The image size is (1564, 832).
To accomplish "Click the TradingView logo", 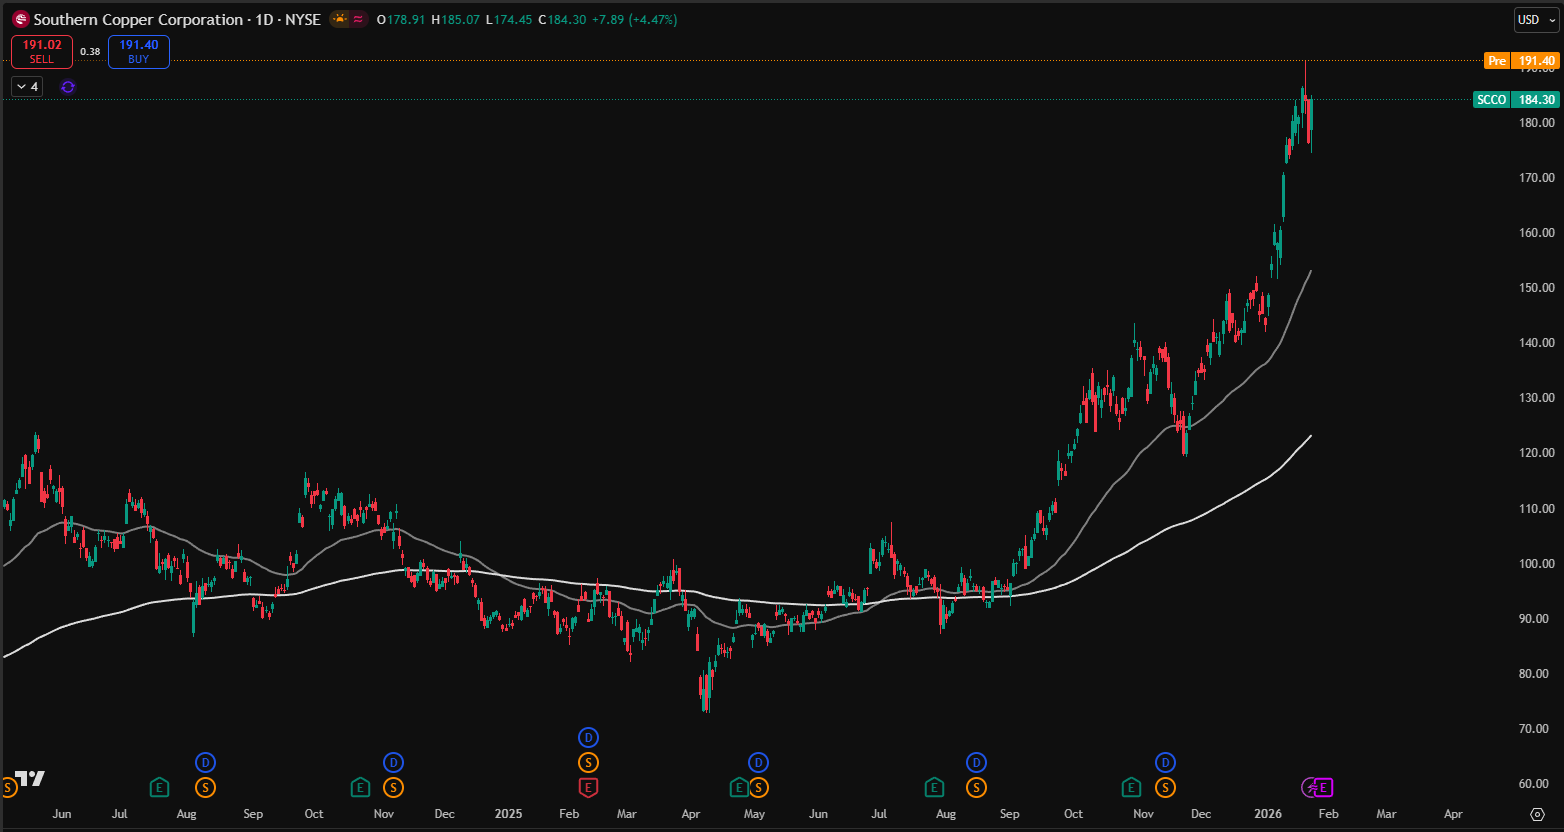I will coord(30,779).
